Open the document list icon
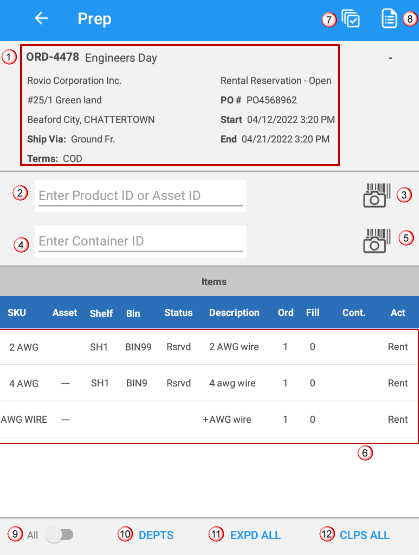 point(389,18)
